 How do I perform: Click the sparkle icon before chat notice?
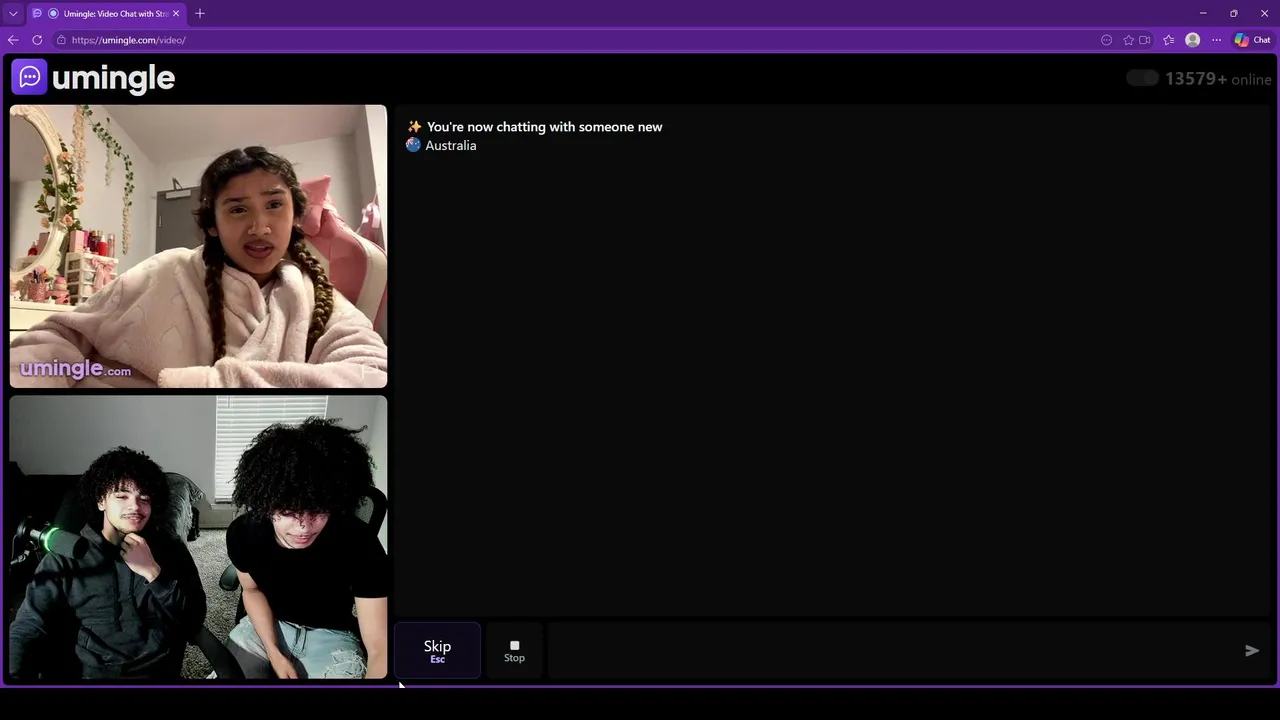tap(414, 127)
